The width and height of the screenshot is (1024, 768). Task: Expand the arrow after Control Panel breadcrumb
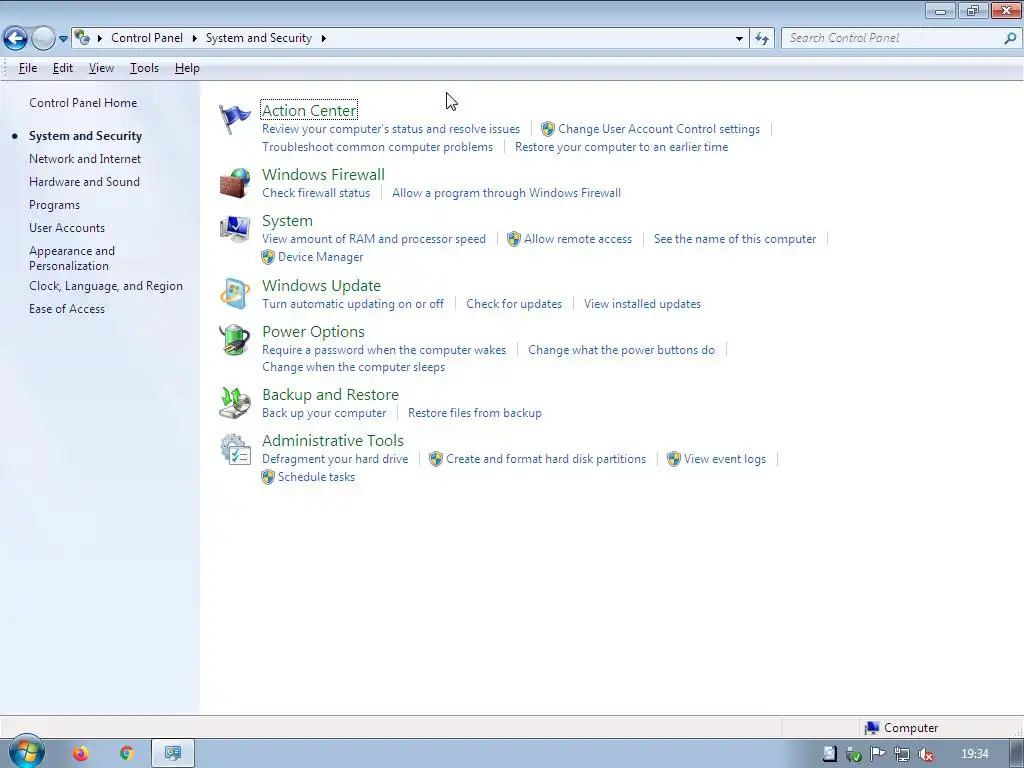[x=195, y=38]
